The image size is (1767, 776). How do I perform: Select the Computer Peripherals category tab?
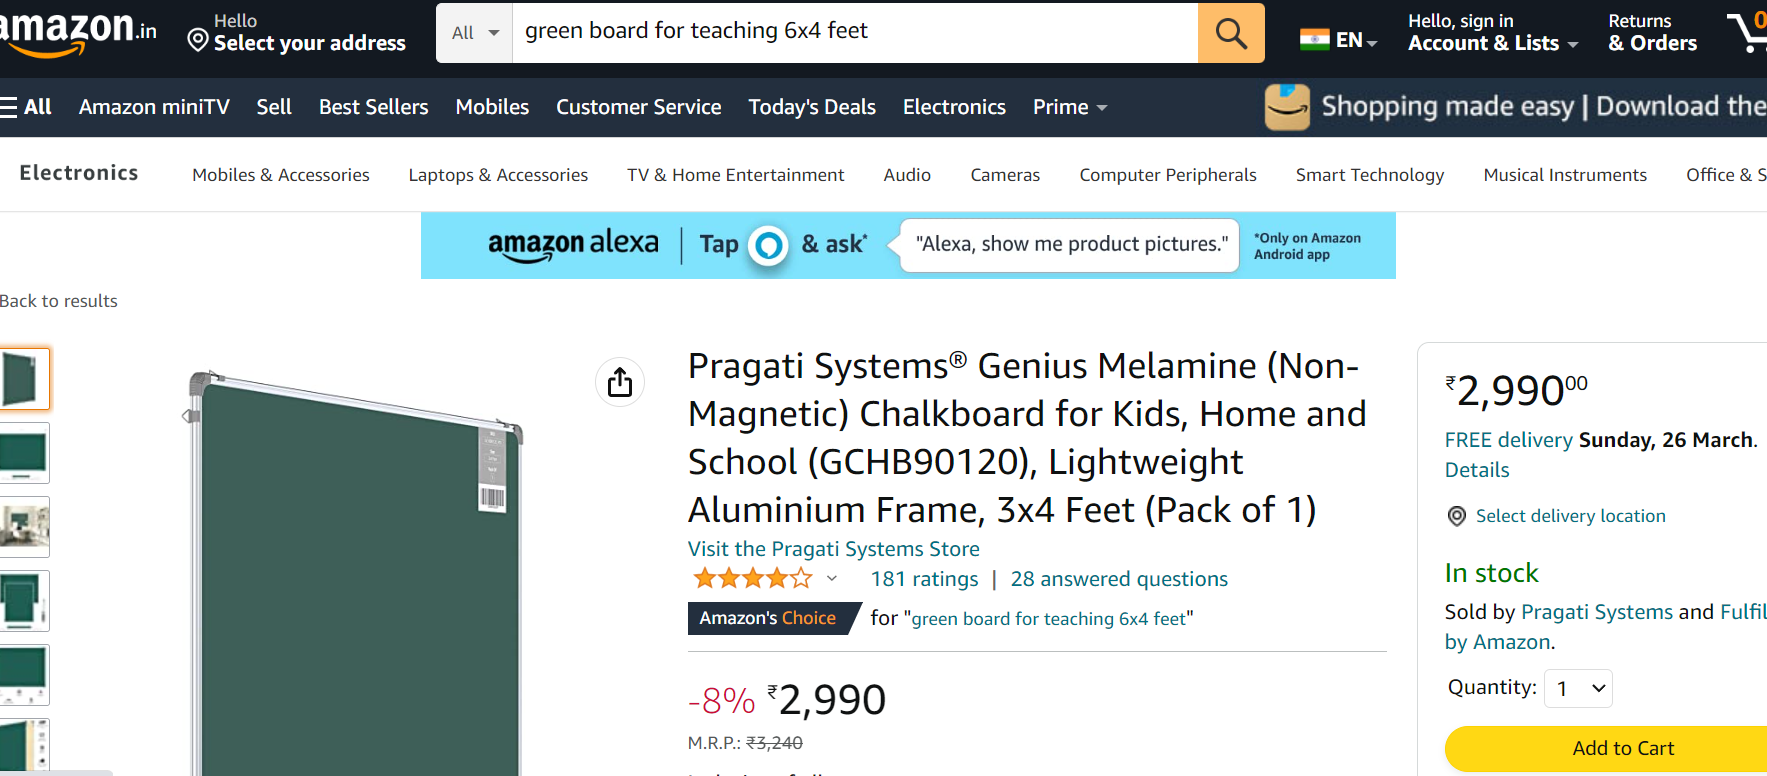click(1168, 175)
